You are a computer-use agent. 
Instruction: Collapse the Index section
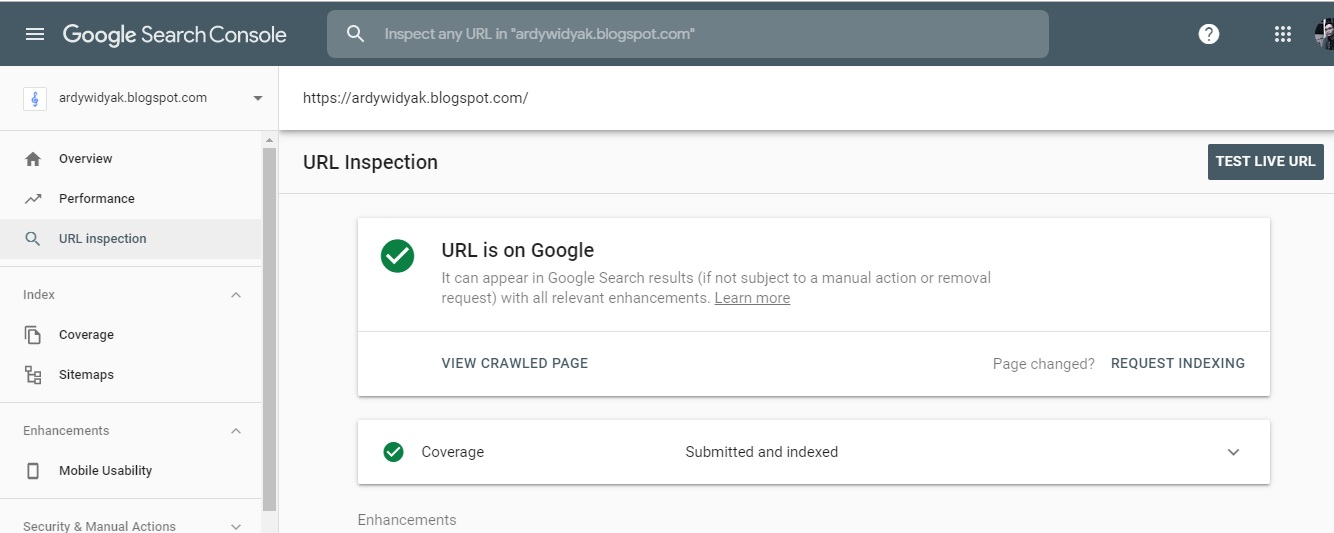236,295
